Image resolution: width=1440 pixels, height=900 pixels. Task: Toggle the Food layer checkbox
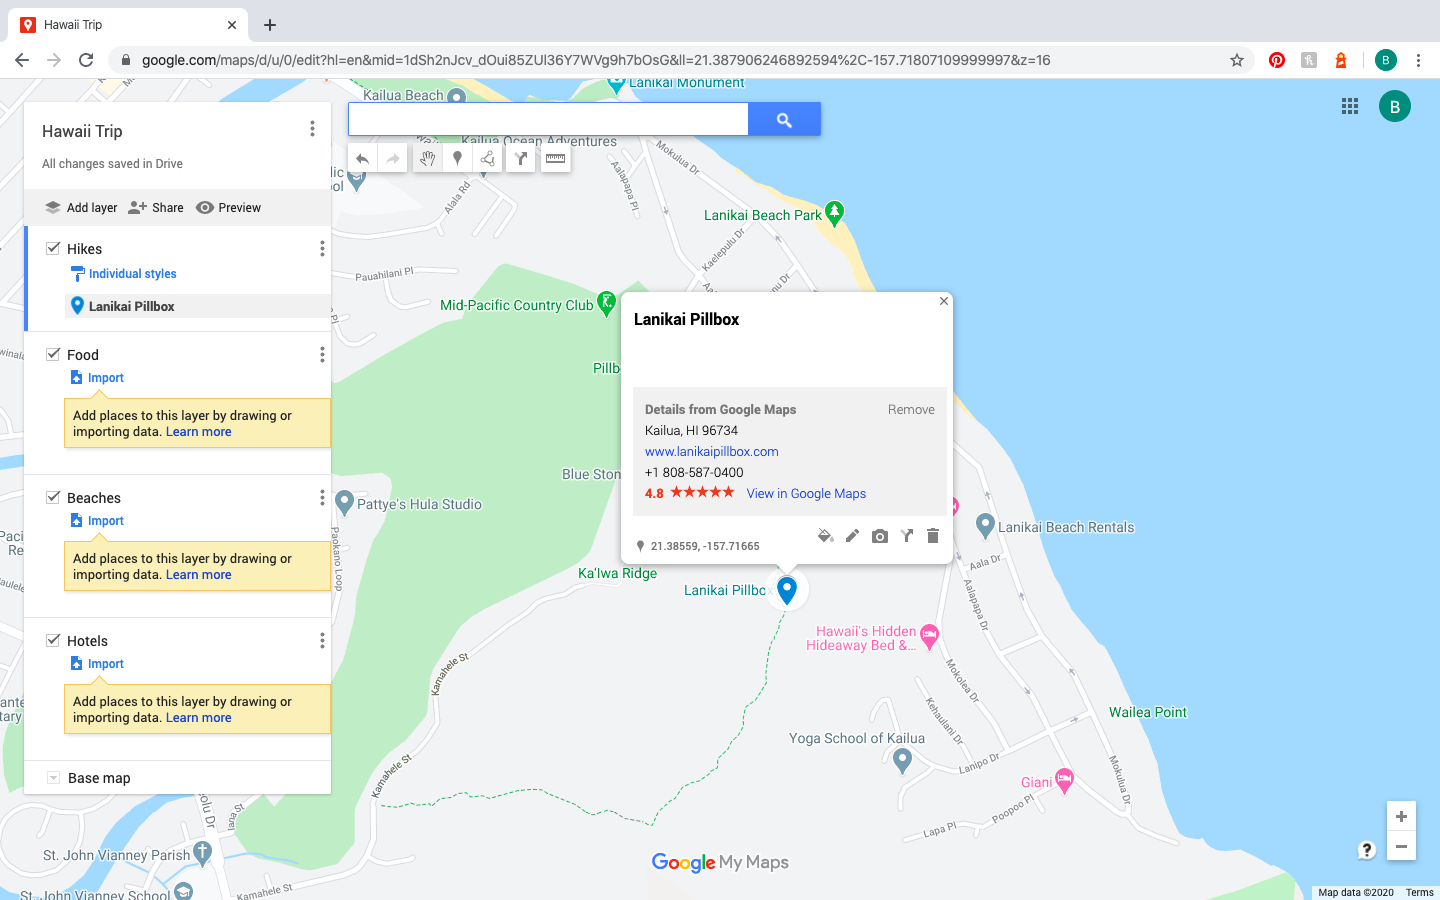click(x=53, y=354)
